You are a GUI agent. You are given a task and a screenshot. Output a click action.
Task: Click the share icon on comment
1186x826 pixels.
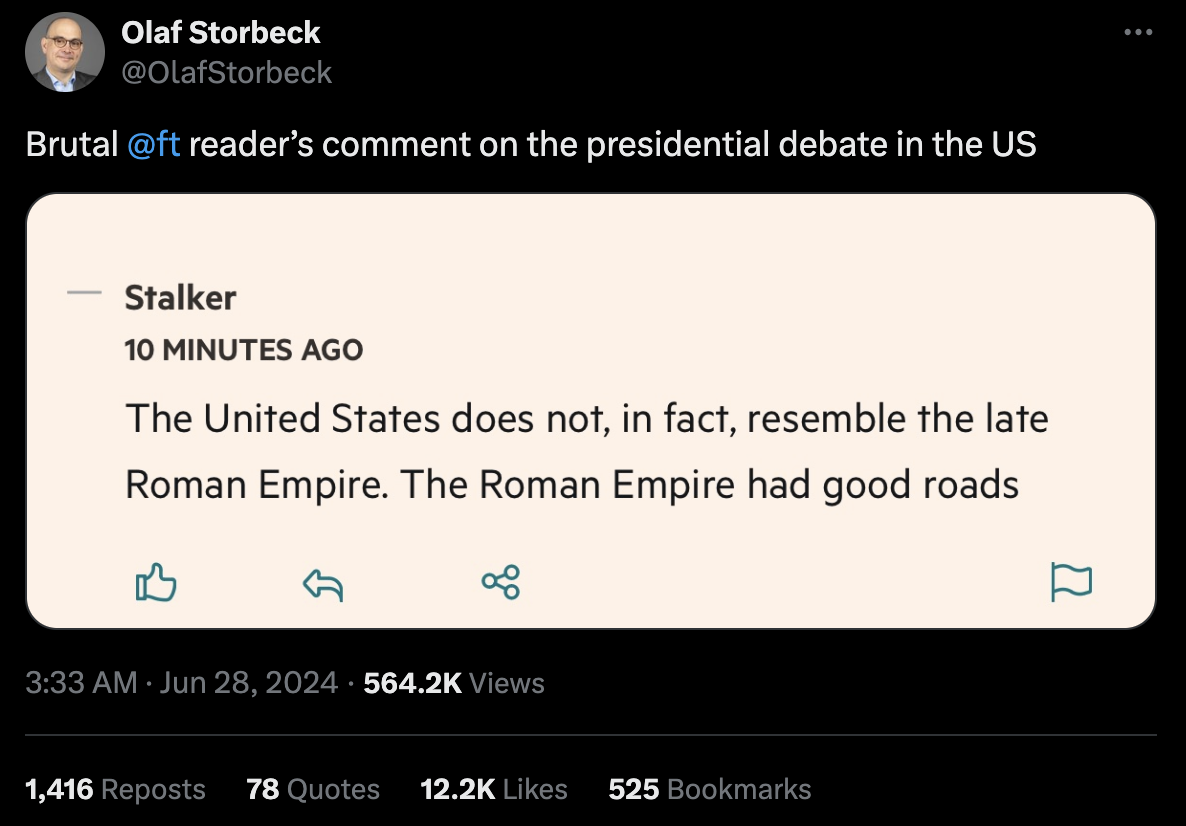pyautogui.click(x=500, y=581)
